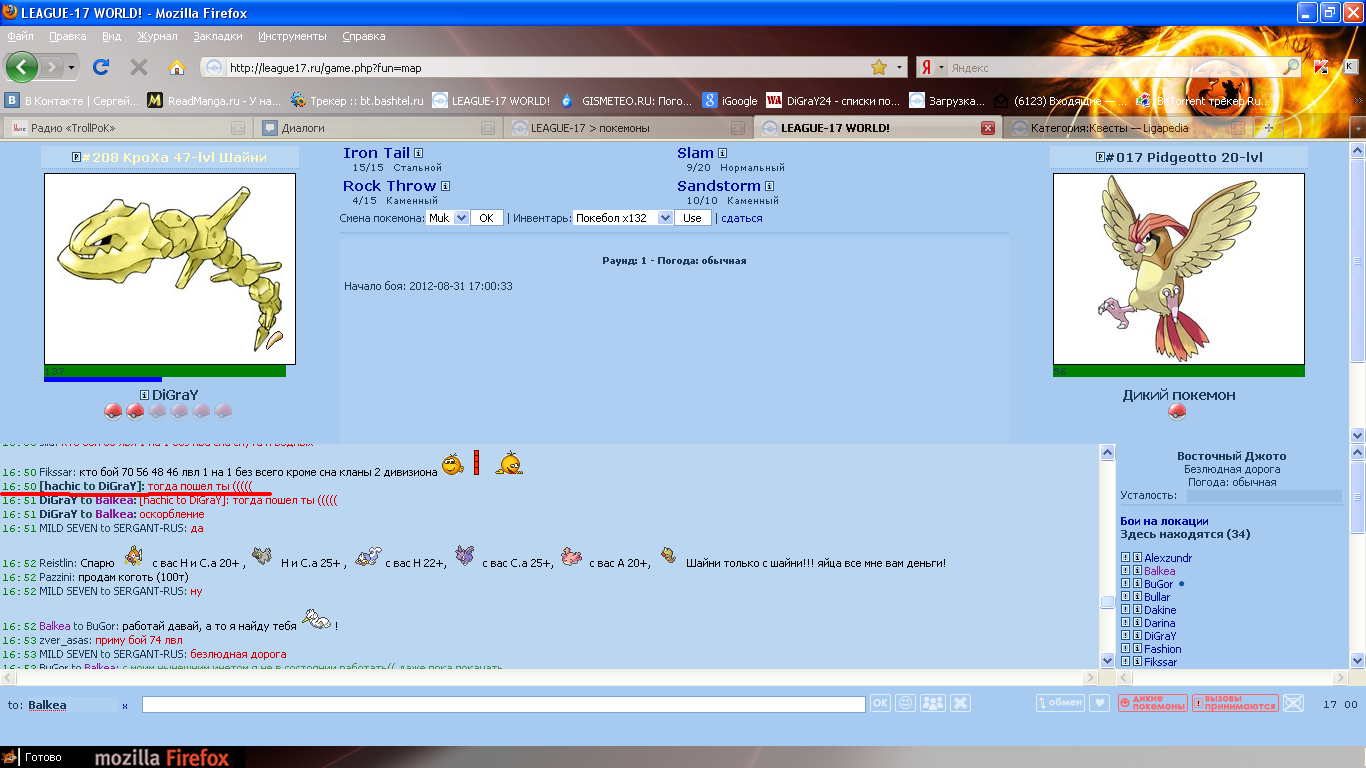Open ReadManga.ru bookmark

tap(215, 100)
